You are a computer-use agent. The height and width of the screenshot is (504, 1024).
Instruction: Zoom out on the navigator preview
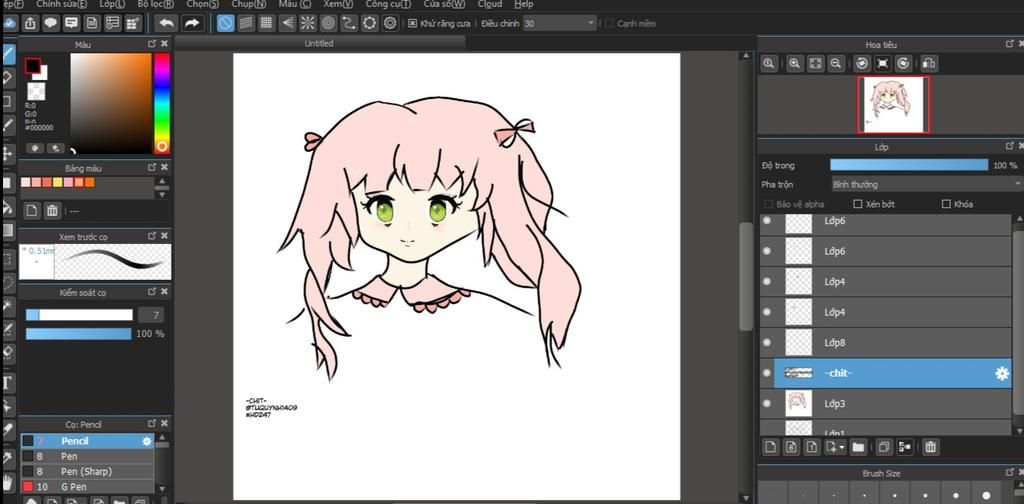tap(835, 63)
